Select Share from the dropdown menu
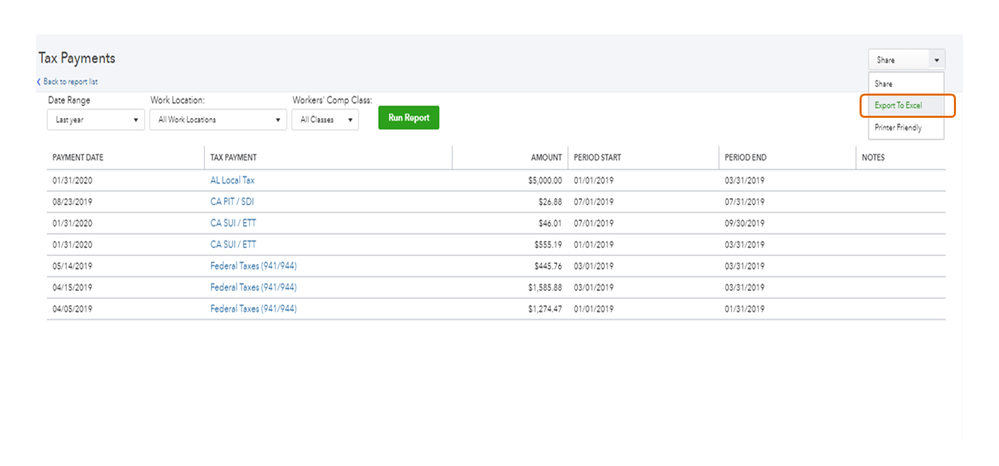Screen dimensions: 999x466 pos(884,84)
